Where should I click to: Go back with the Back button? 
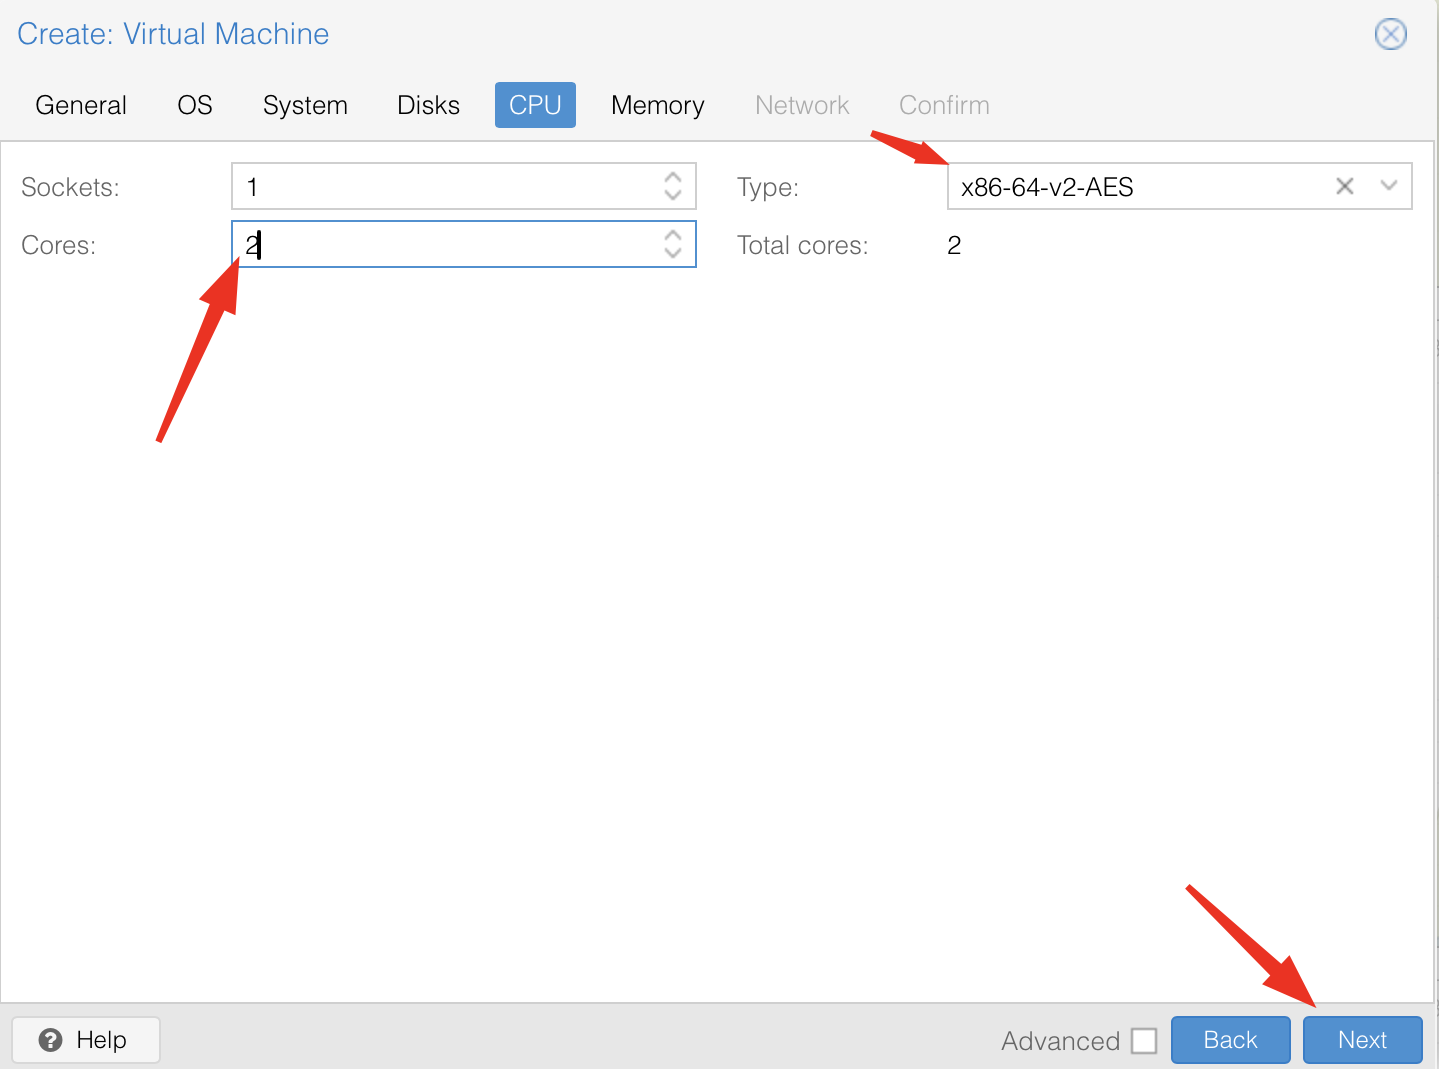pyautogui.click(x=1230, y=1040)
